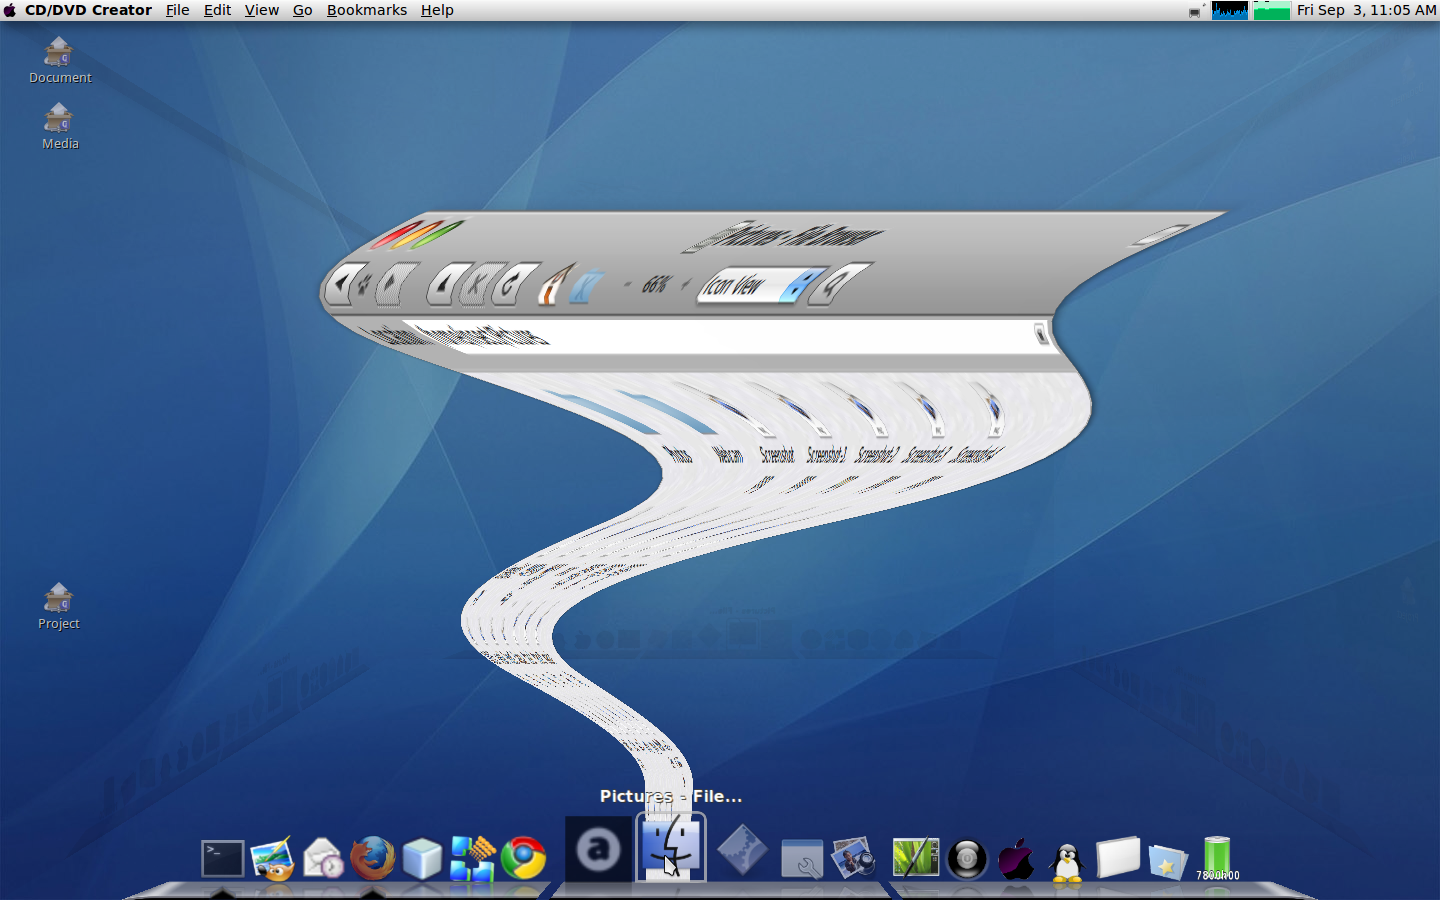This screenshot has height=900, width=1440.
Task: Open the blue and orange tiles dock icon
Action: click(472, 858)
